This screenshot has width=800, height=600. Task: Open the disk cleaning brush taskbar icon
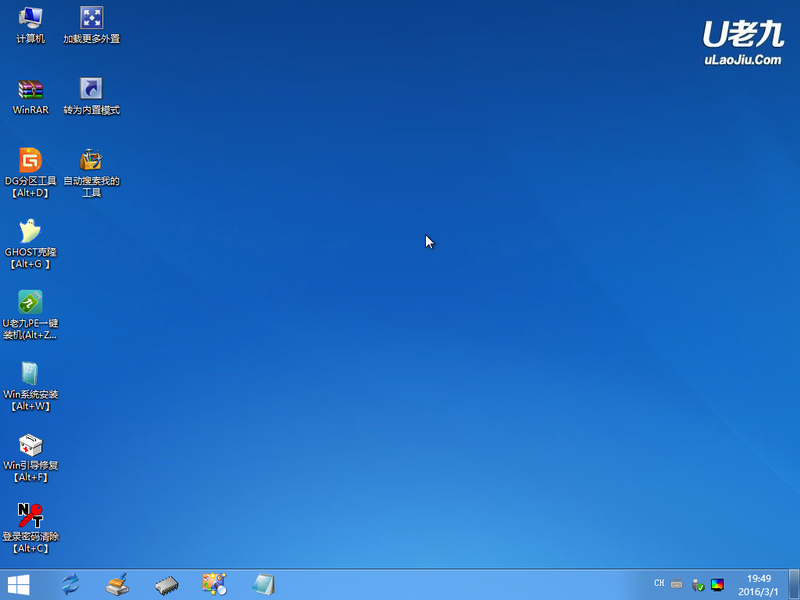(x=117, y=585)
